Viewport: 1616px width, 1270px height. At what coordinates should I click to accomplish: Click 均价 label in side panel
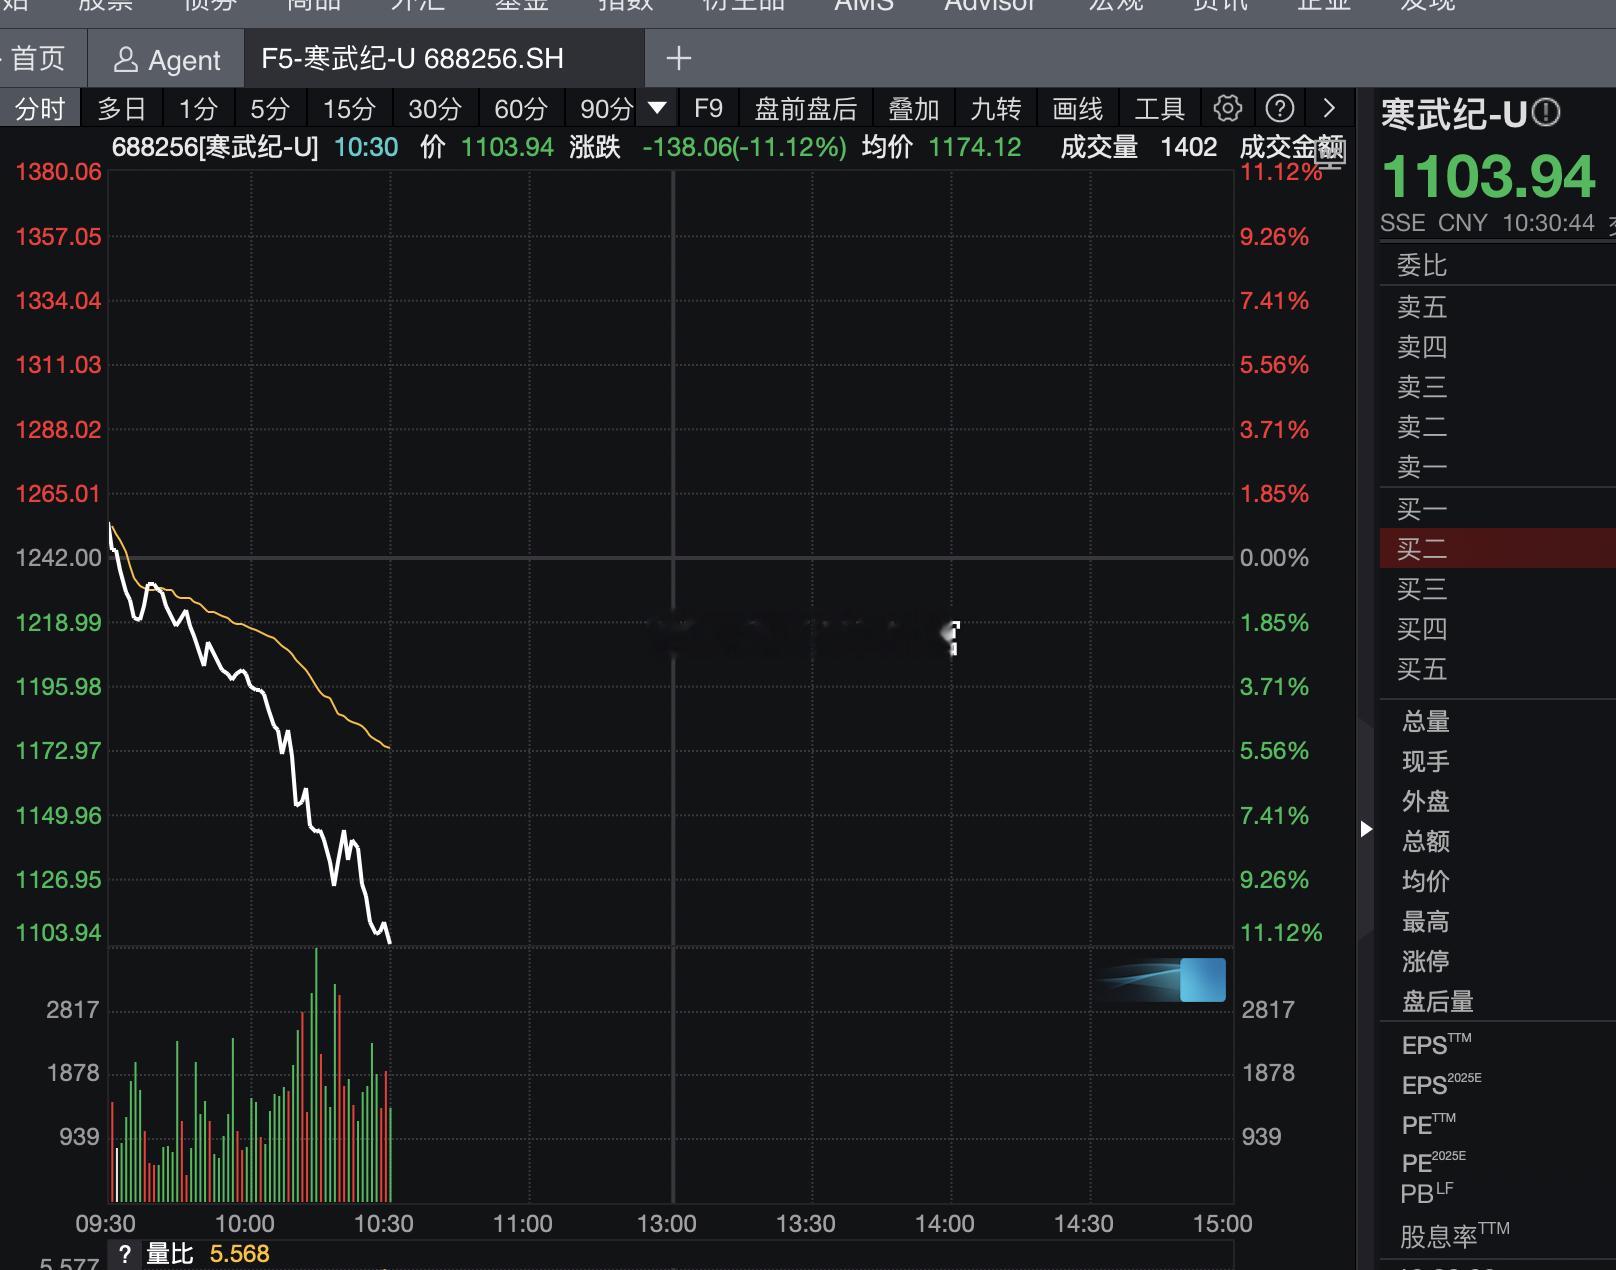pyautogui.click(x=1426, y=881)
